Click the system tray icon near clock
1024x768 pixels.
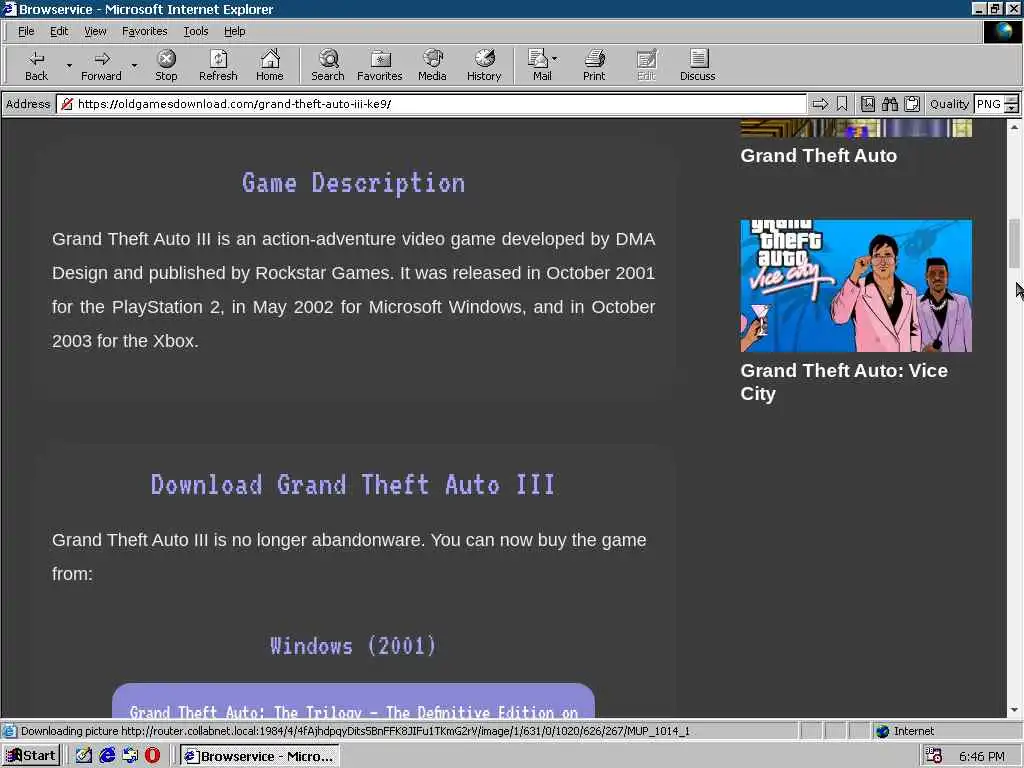(x=934, y=756)
